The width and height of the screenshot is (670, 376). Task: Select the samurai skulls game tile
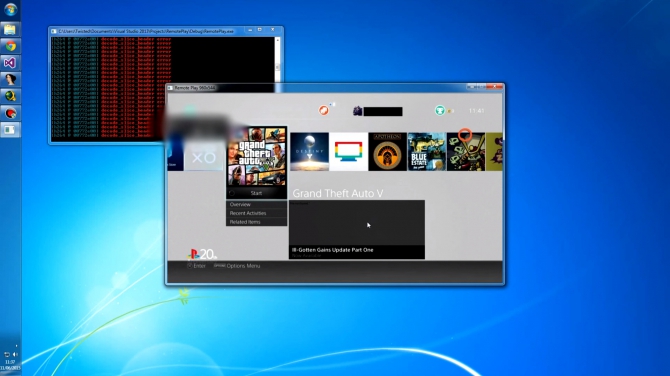(x=466, y=151)
